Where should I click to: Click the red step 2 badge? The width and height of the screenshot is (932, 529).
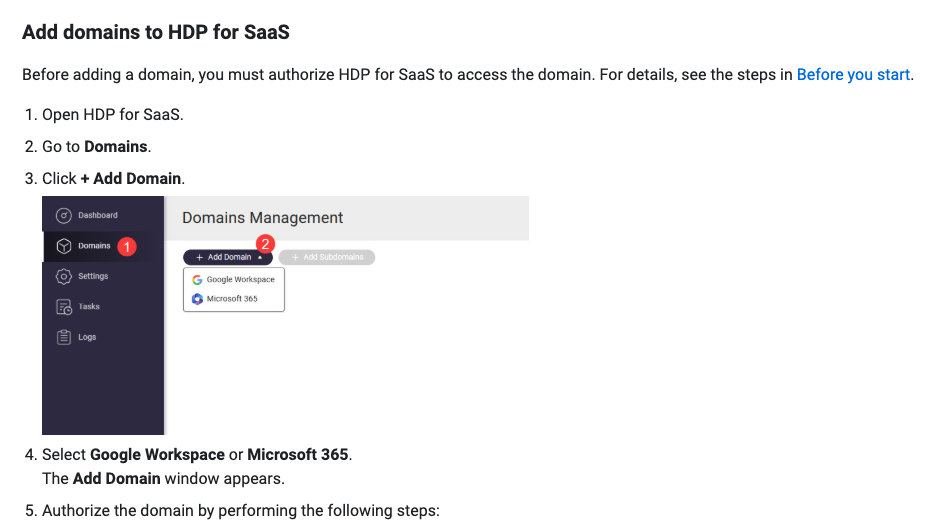265,243
